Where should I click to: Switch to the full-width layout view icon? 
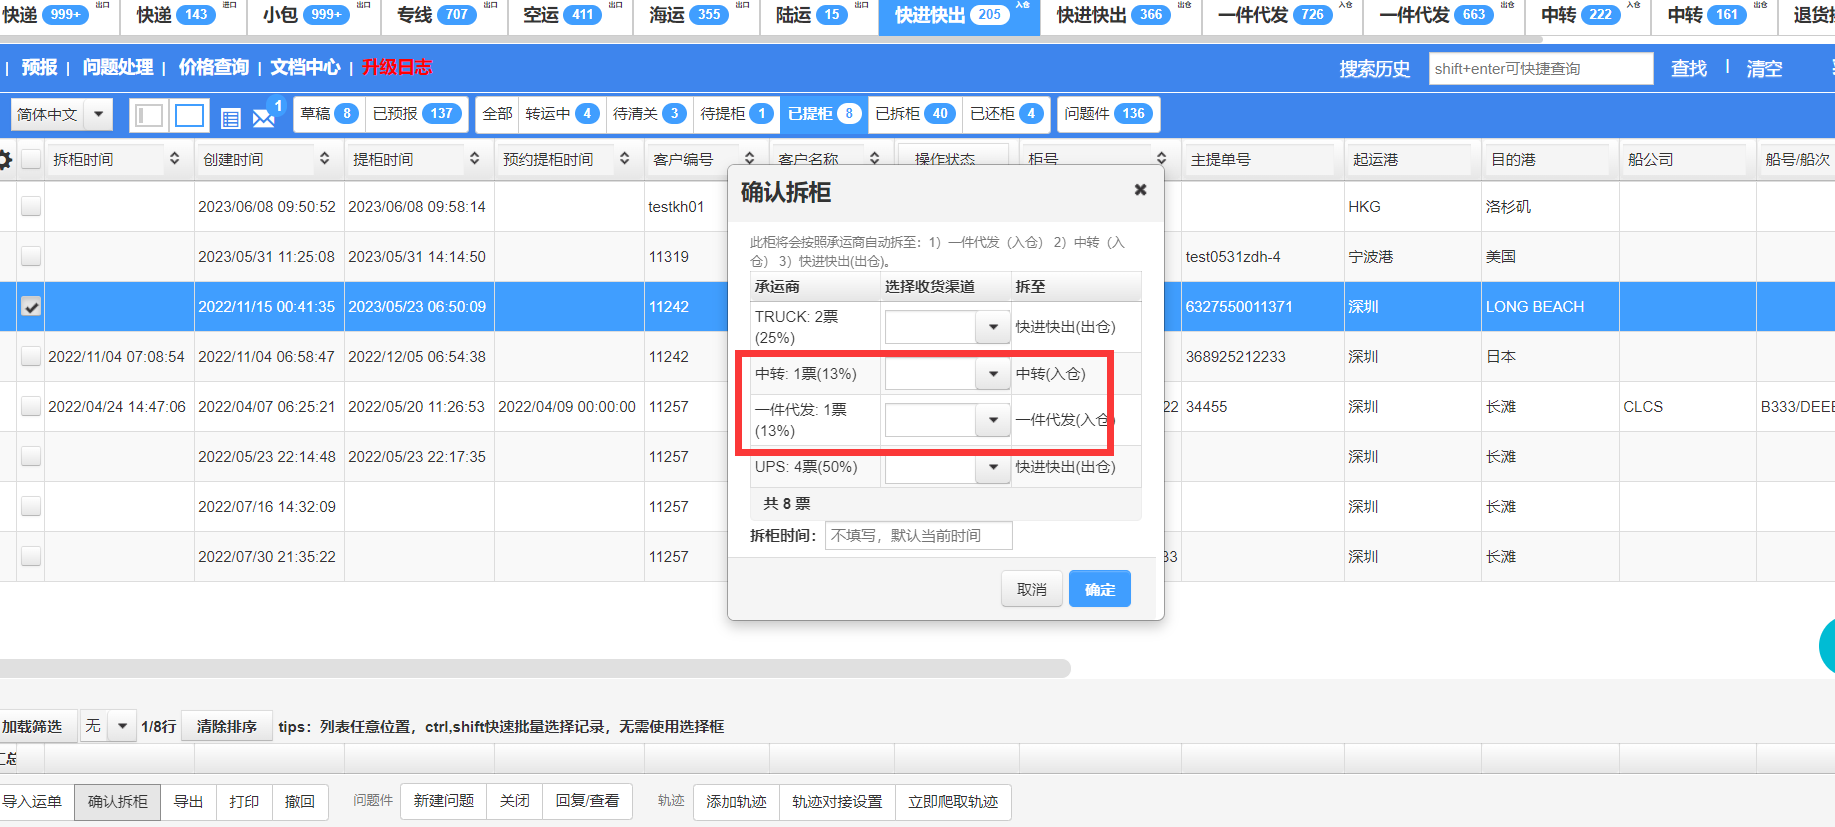pyautogui.click(x=189, y=116)
